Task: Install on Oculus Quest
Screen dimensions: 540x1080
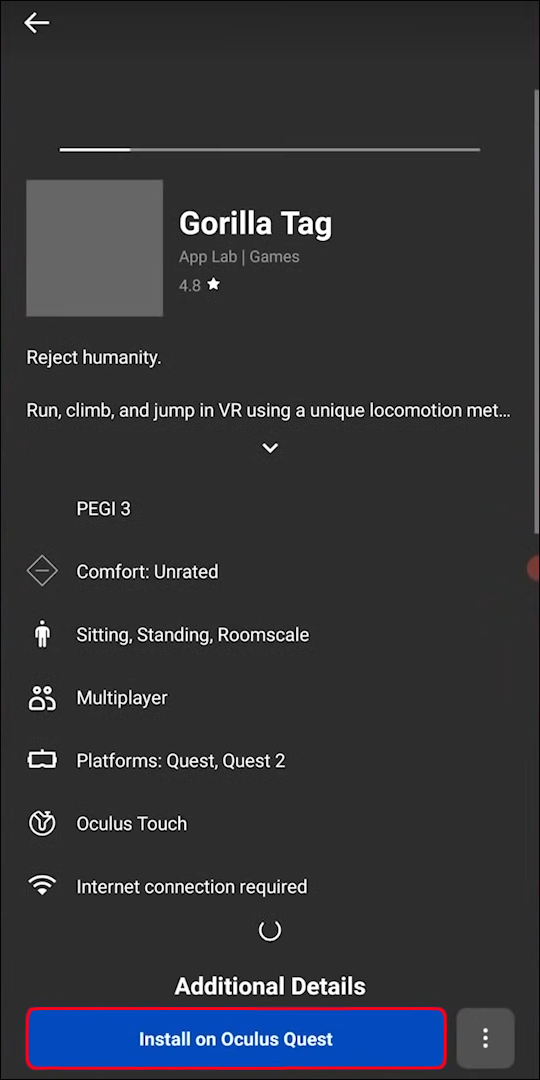Action: click(236, 1038)
